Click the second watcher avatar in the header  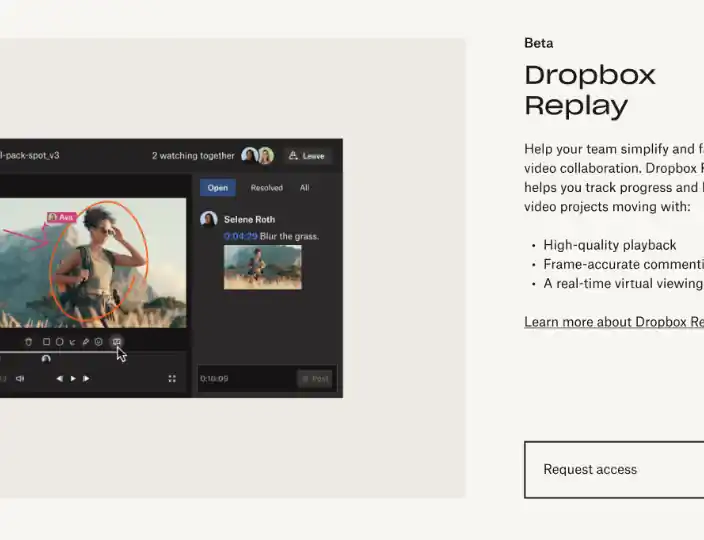(x=265, y=155)
